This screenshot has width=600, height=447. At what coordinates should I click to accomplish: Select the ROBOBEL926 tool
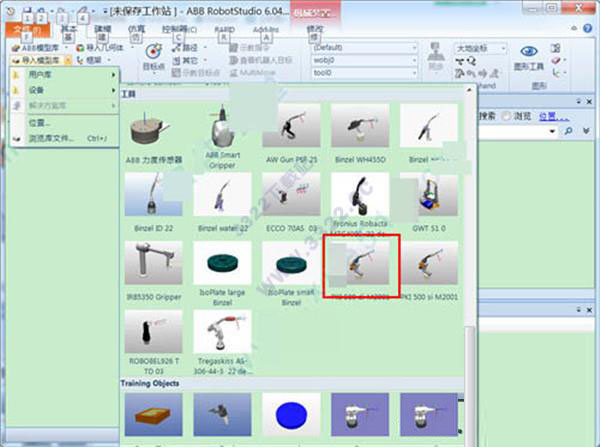154,337
